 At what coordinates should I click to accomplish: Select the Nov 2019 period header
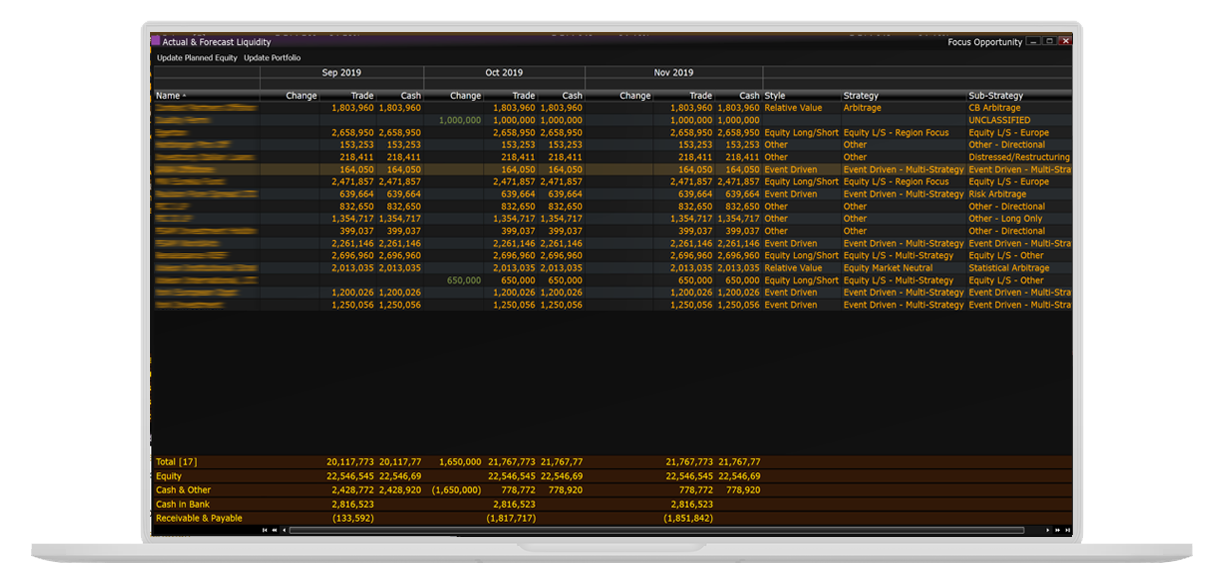(x=673, y=73)
